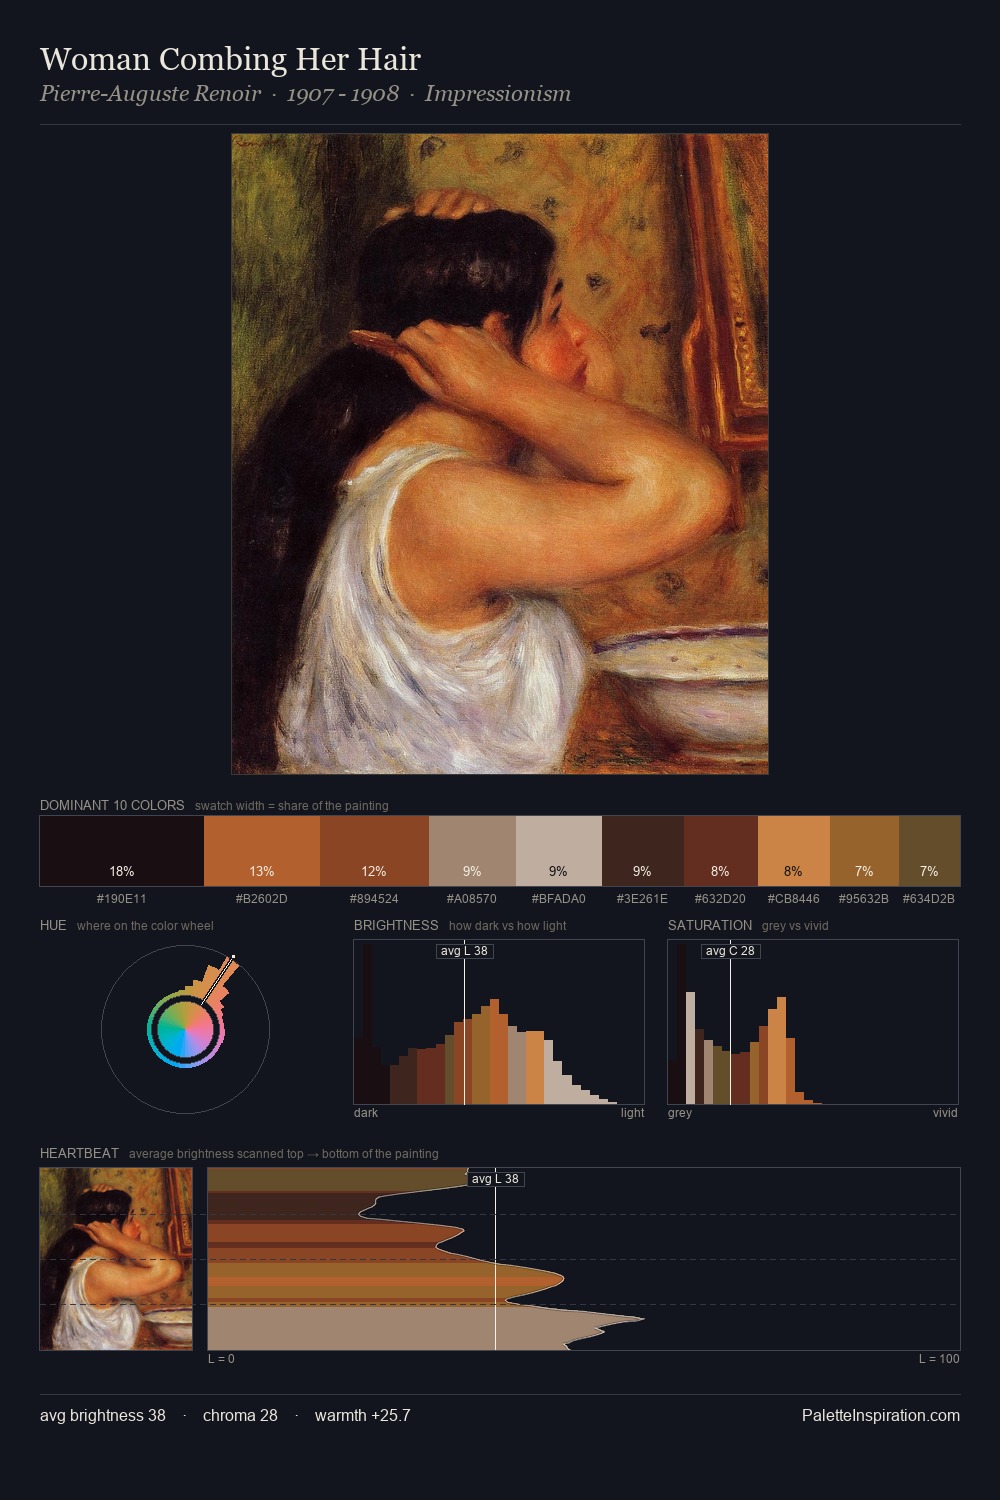Click the 'avg C 28' label in Saturation chart

click(x=731, y=951)
